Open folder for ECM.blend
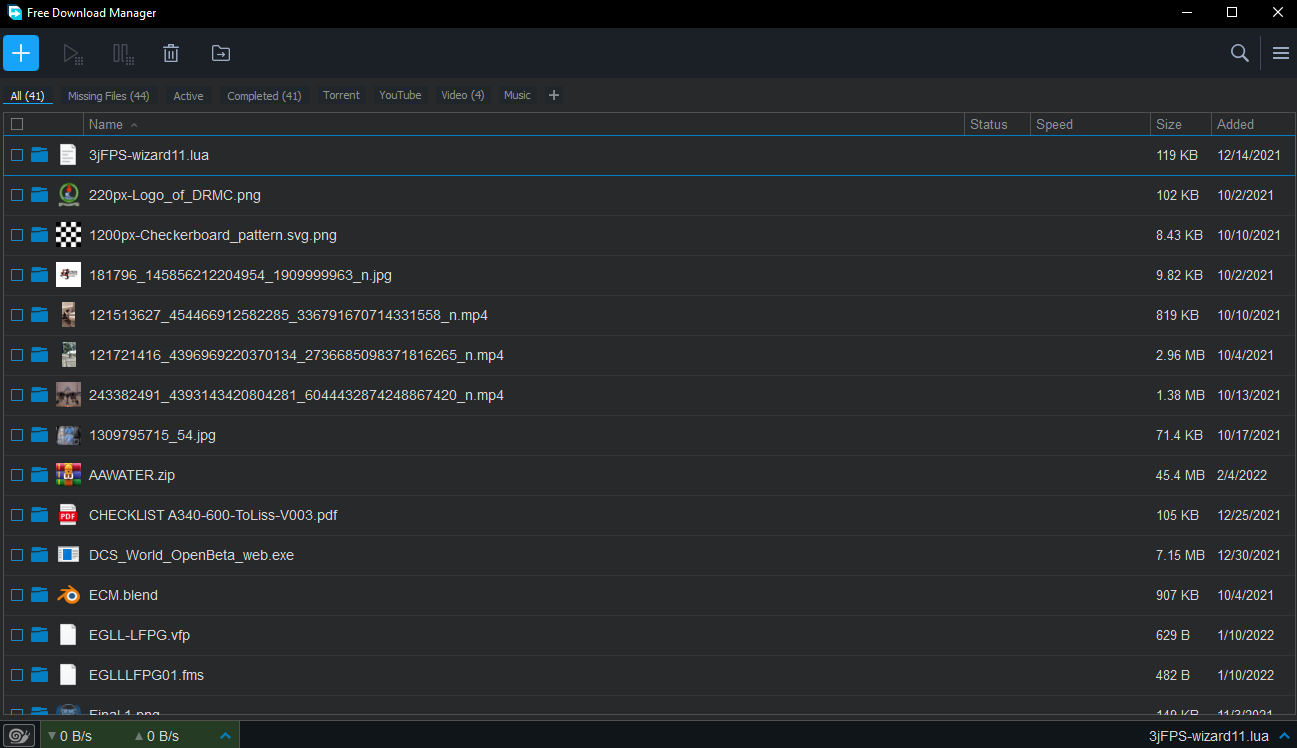Viewport: 1297px width, 748px height. click(40, 595)
